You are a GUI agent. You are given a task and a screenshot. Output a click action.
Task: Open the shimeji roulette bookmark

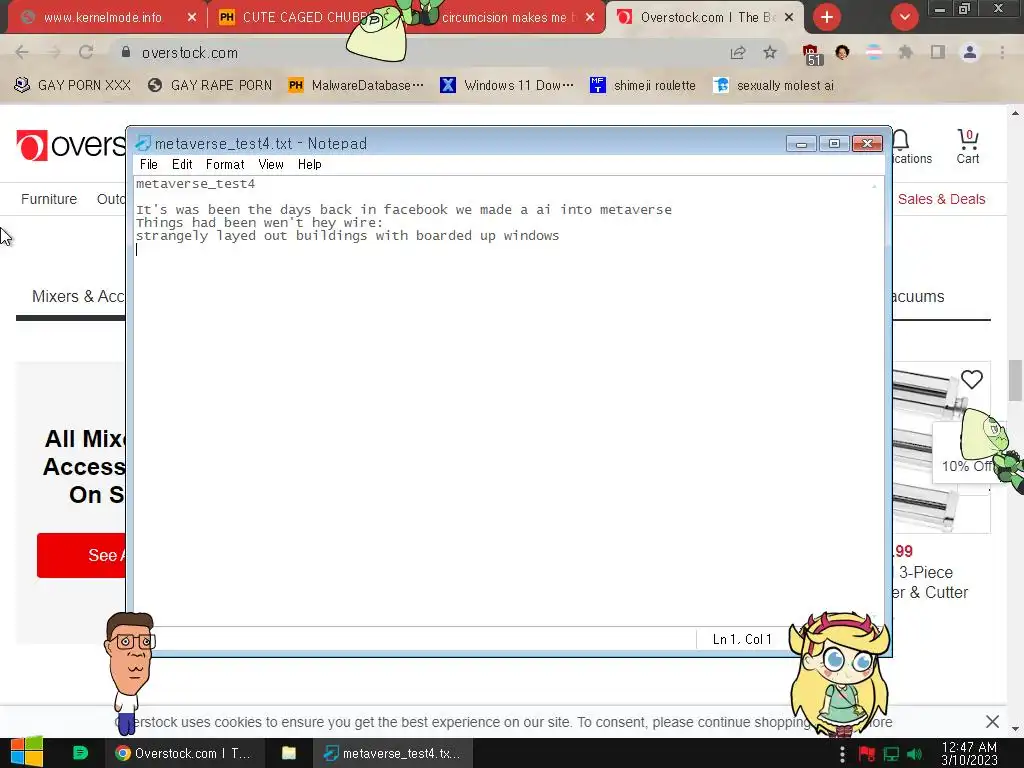point(643,86)
